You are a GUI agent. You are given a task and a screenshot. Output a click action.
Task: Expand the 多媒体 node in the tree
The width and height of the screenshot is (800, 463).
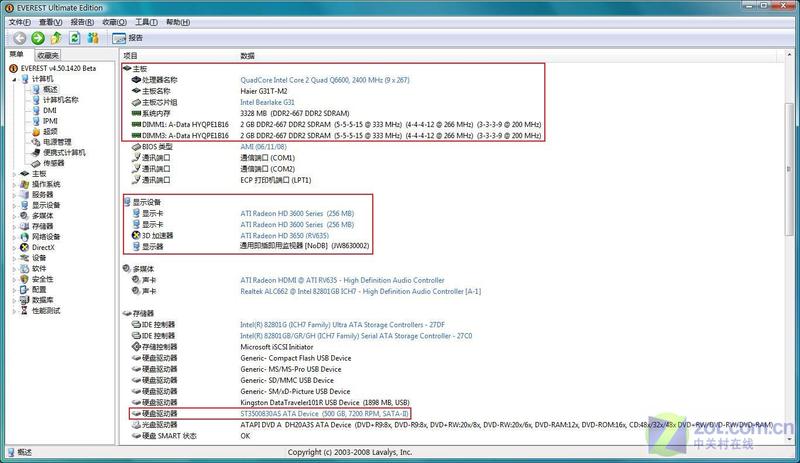pyautogui.click(x=14, y=216)
